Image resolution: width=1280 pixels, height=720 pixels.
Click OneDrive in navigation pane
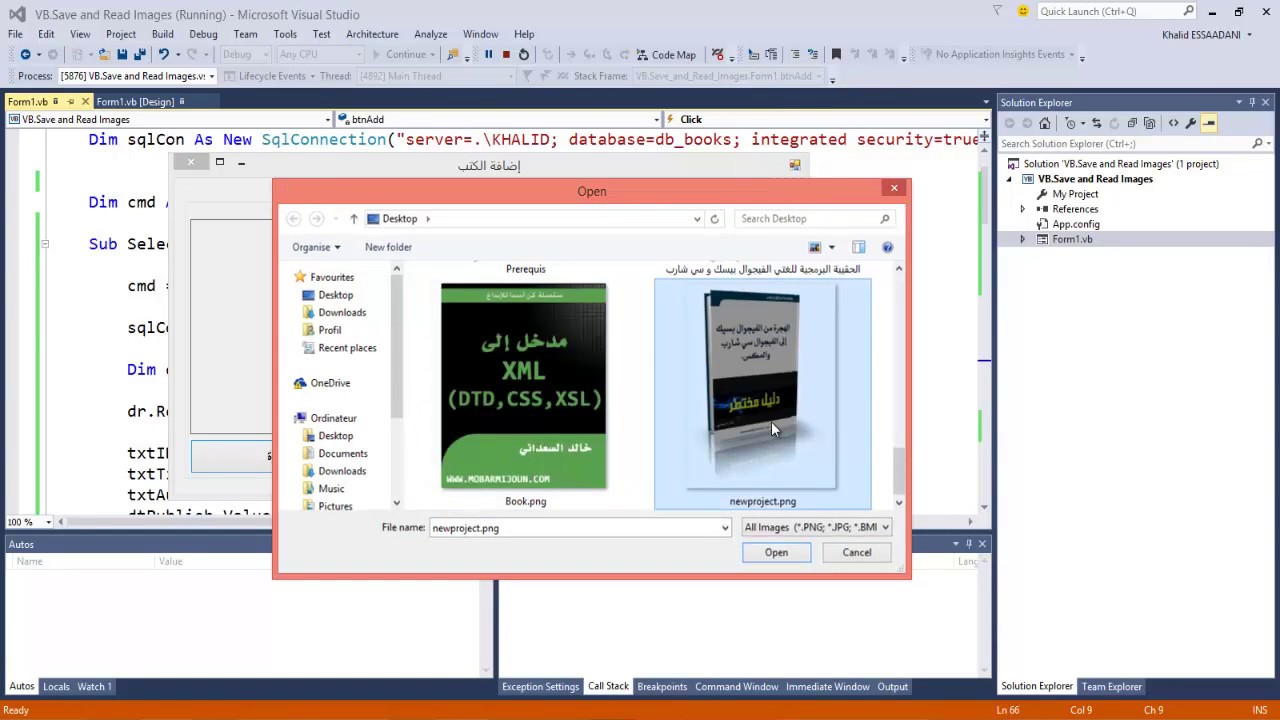[x=330, y=383]
